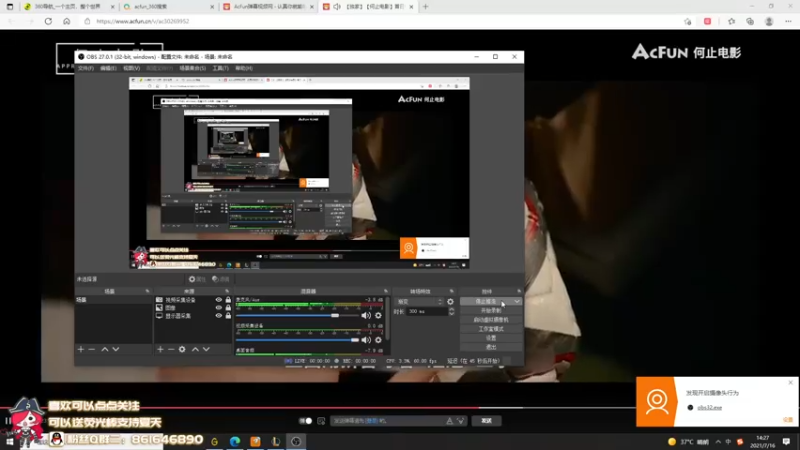Open the 工具(T) menu in OBS
Image resolution: width=800 pixels, height=450 pixels.
tap(220, 68)
